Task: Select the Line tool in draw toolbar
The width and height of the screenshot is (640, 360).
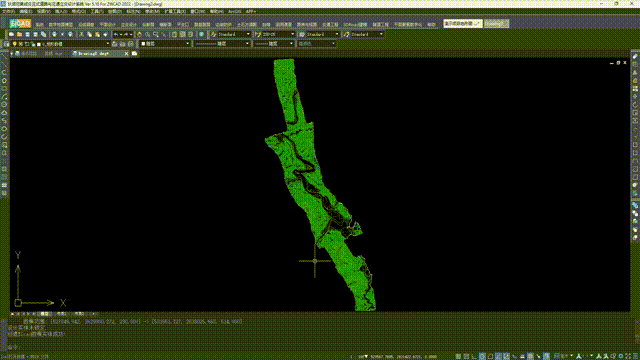Action: tap(4, 57)
